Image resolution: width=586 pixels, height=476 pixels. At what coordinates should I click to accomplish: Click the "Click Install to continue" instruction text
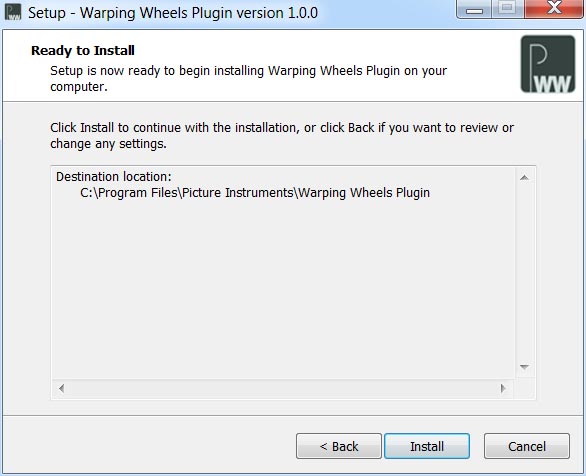[x=282, y=136]
